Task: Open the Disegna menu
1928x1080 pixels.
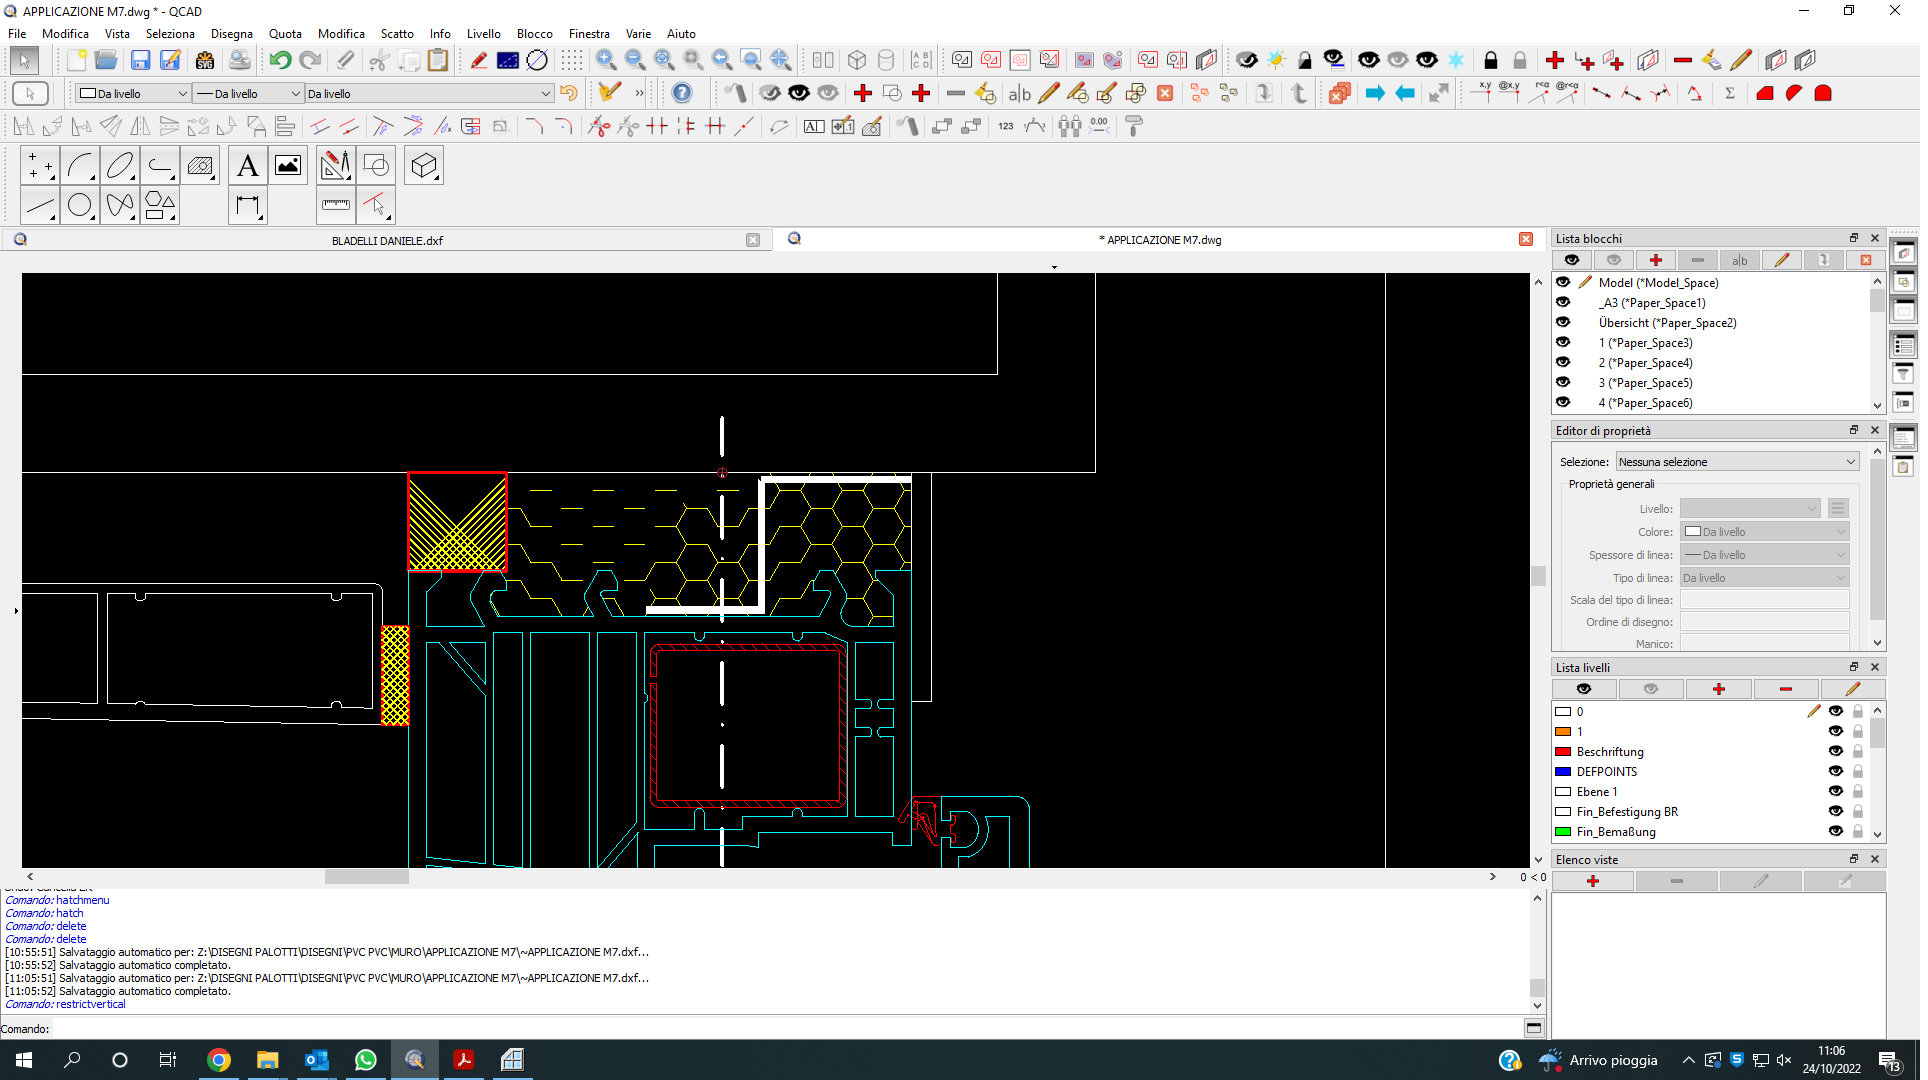Action: [232, 33]
